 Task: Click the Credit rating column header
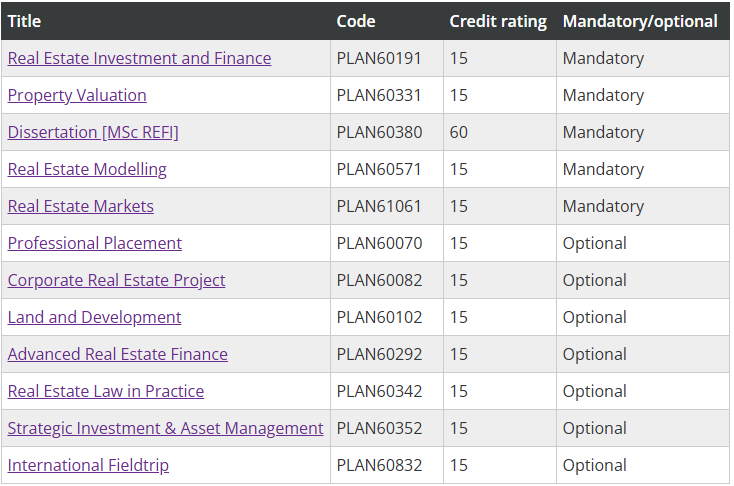[x=498, y=21]
